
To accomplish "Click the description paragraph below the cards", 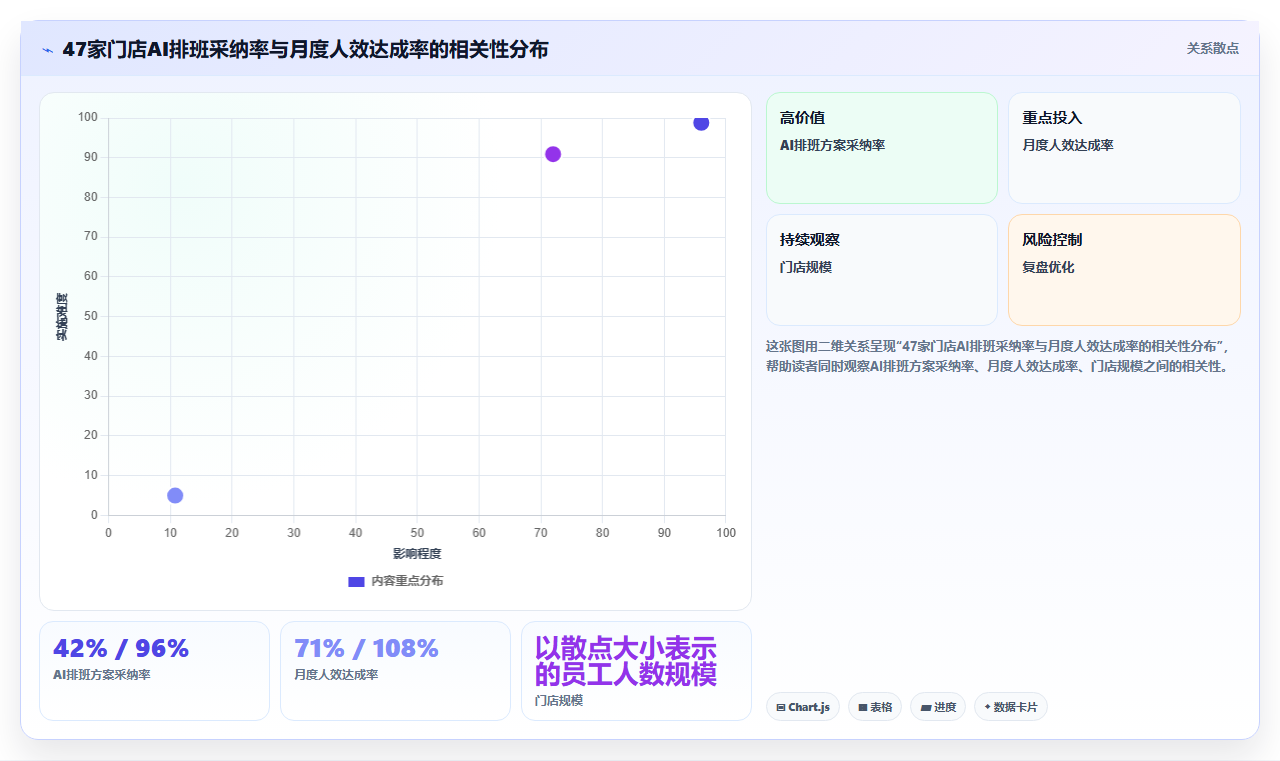I will point(1003,356).
